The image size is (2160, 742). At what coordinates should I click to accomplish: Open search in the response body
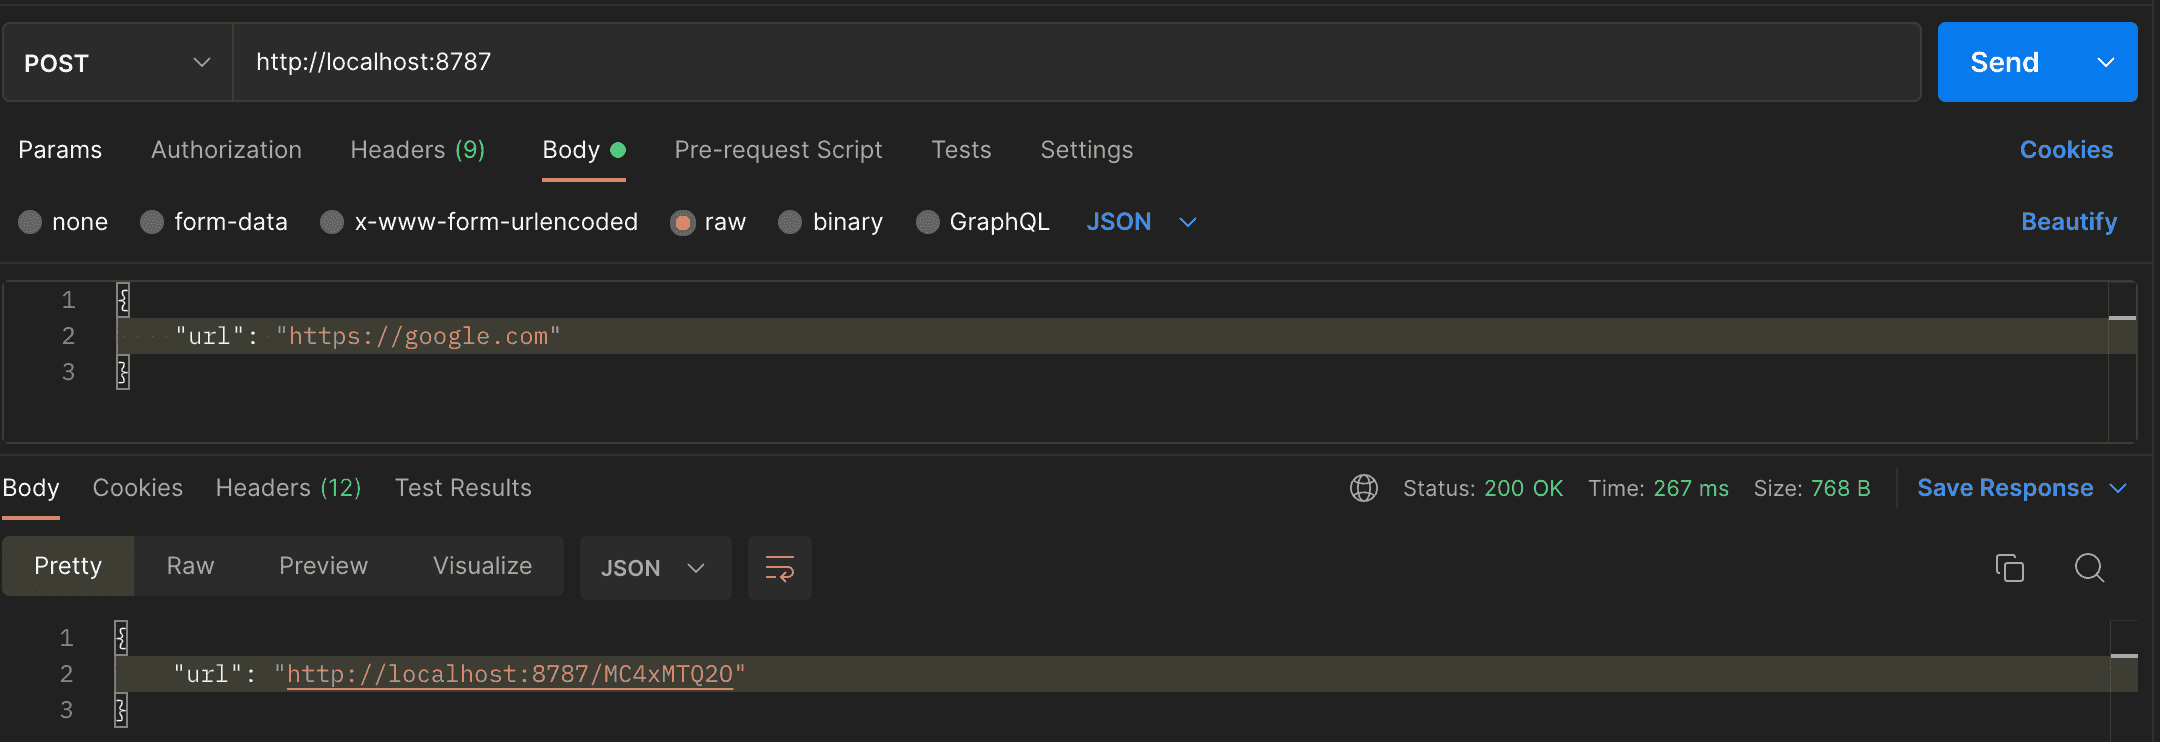click(x=2089, y=568)
